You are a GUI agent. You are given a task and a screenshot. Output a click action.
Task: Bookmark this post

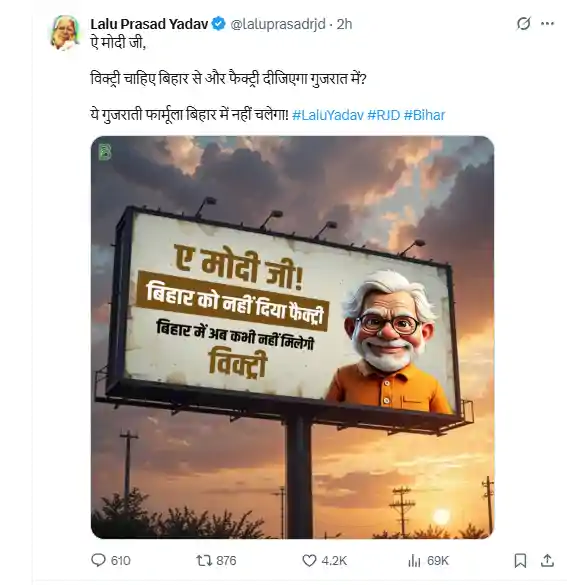[520, 560]
